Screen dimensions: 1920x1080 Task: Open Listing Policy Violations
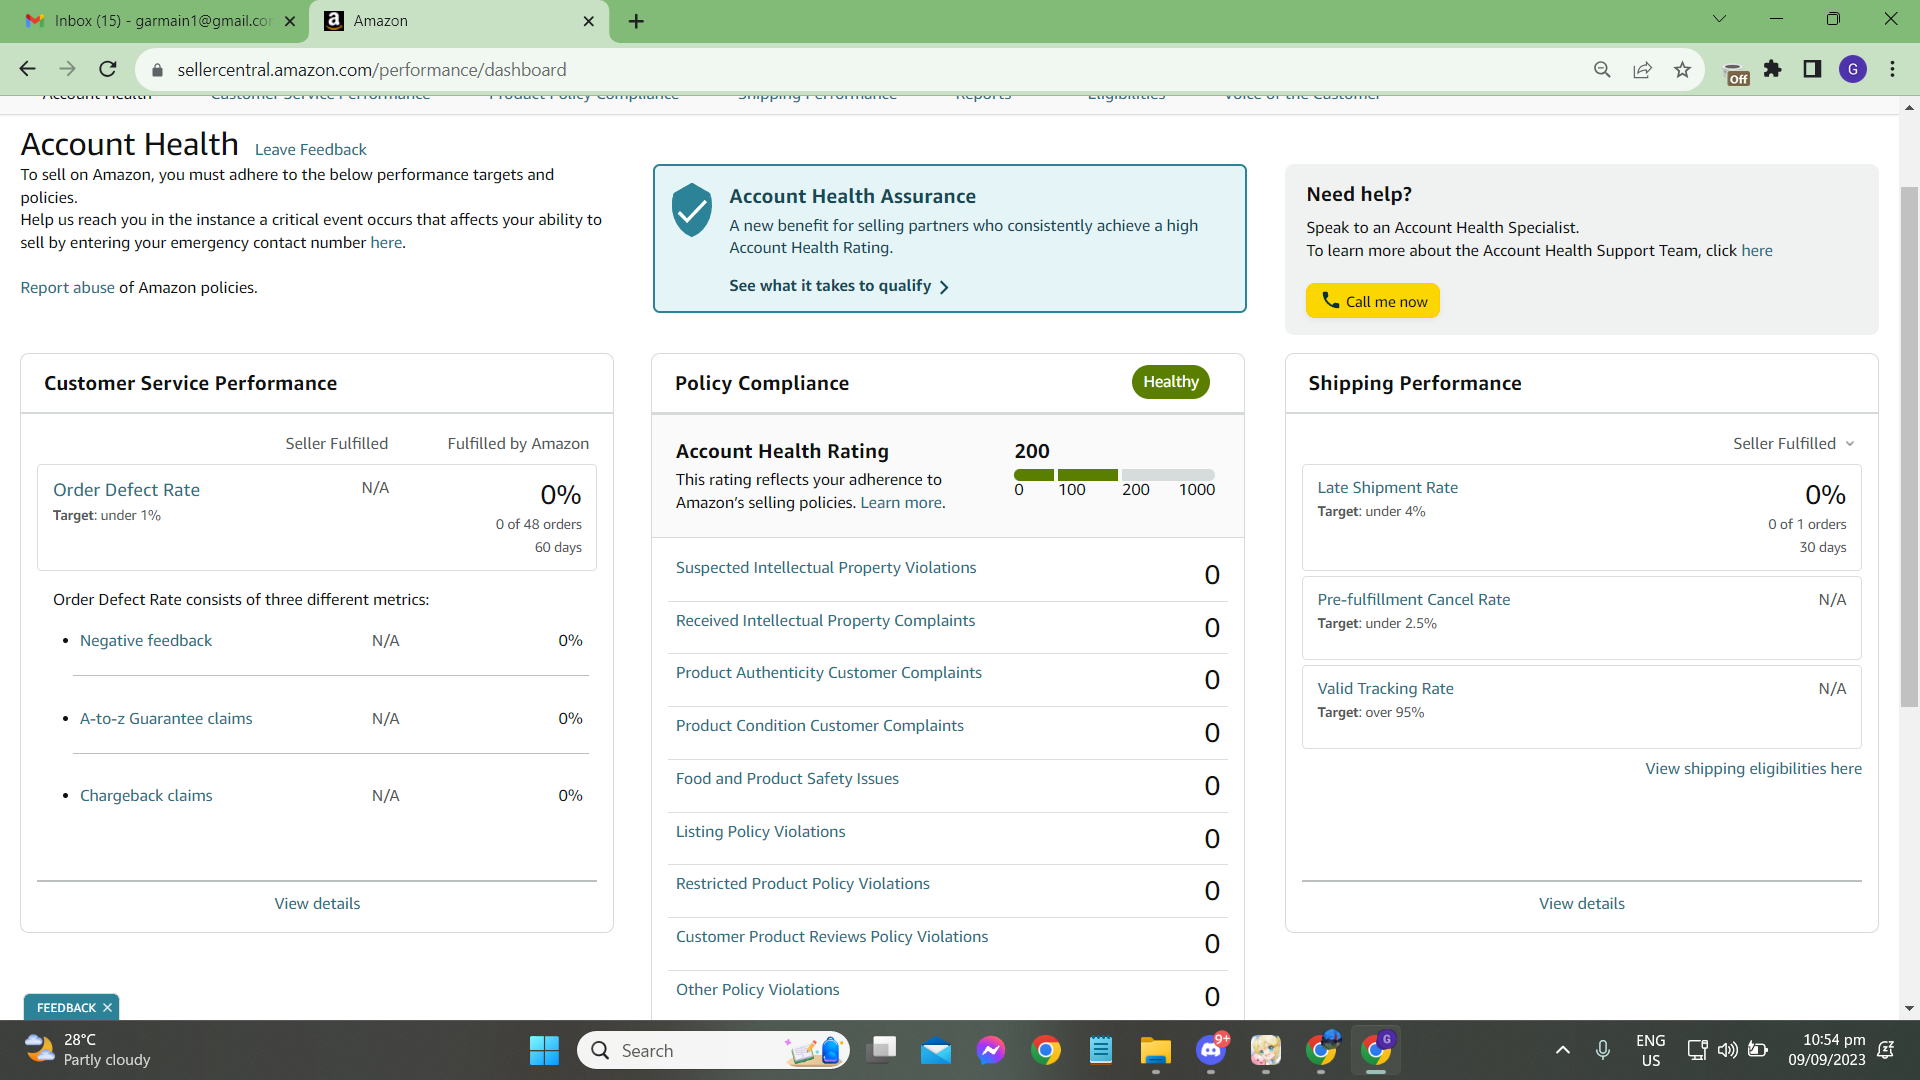(x=761, y=831)
